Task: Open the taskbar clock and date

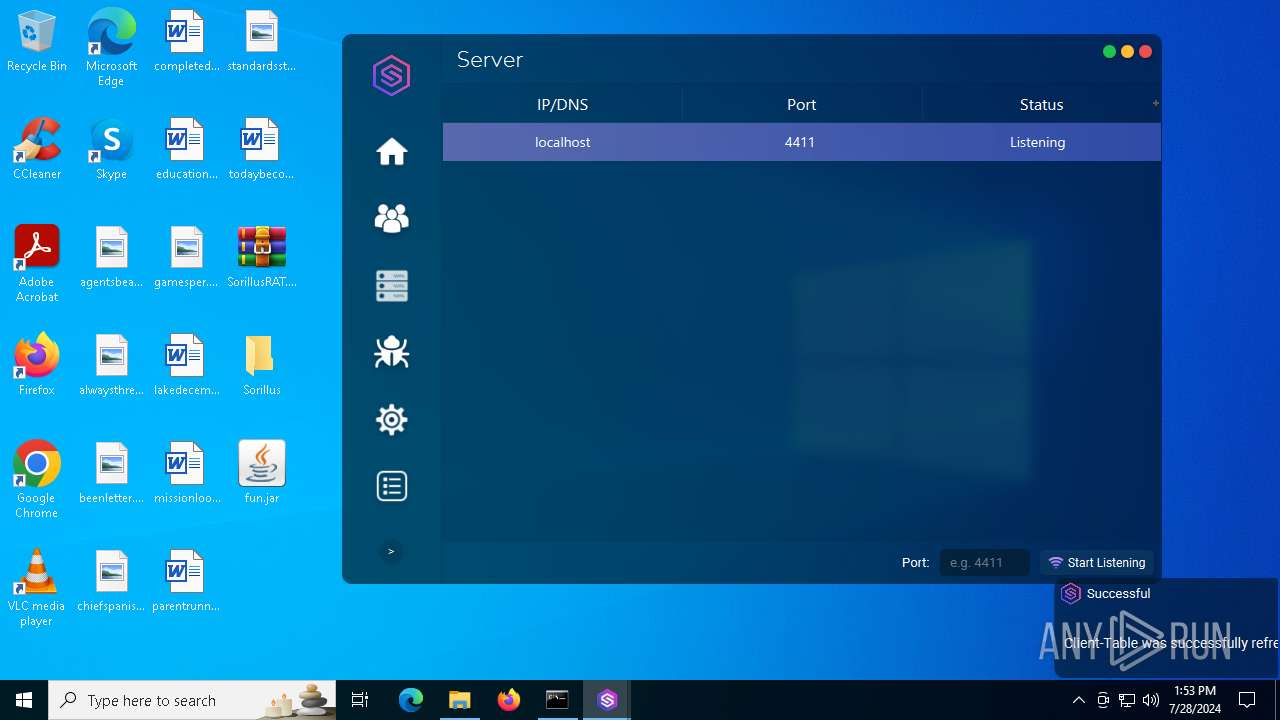Action: 1196,700
